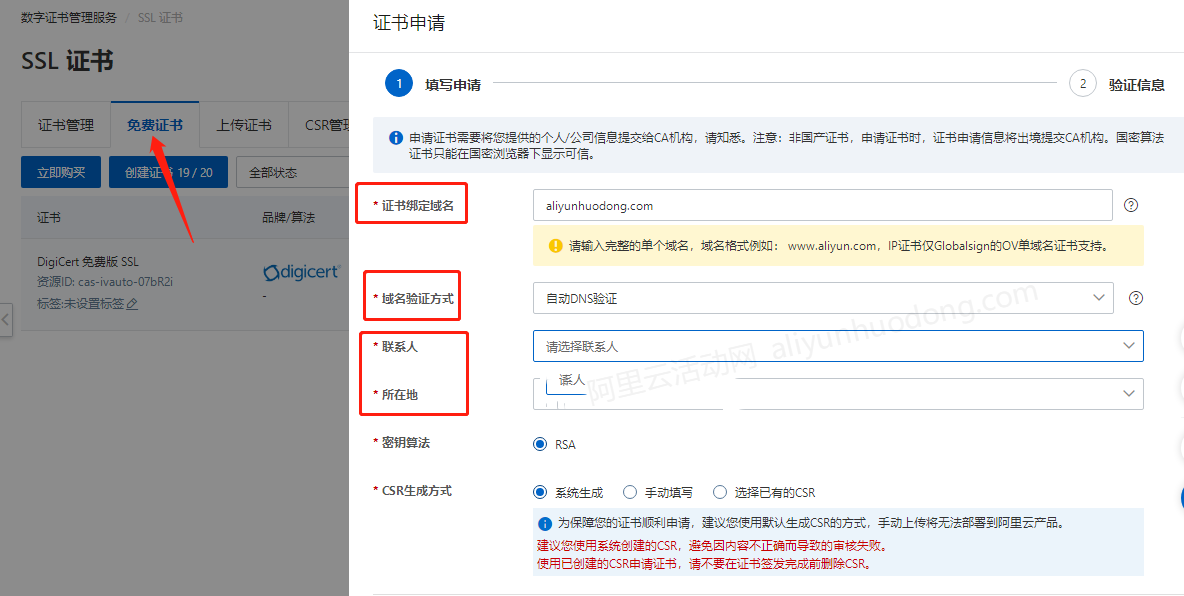Click the DigiCert brand logo

[x=302, y=271]
